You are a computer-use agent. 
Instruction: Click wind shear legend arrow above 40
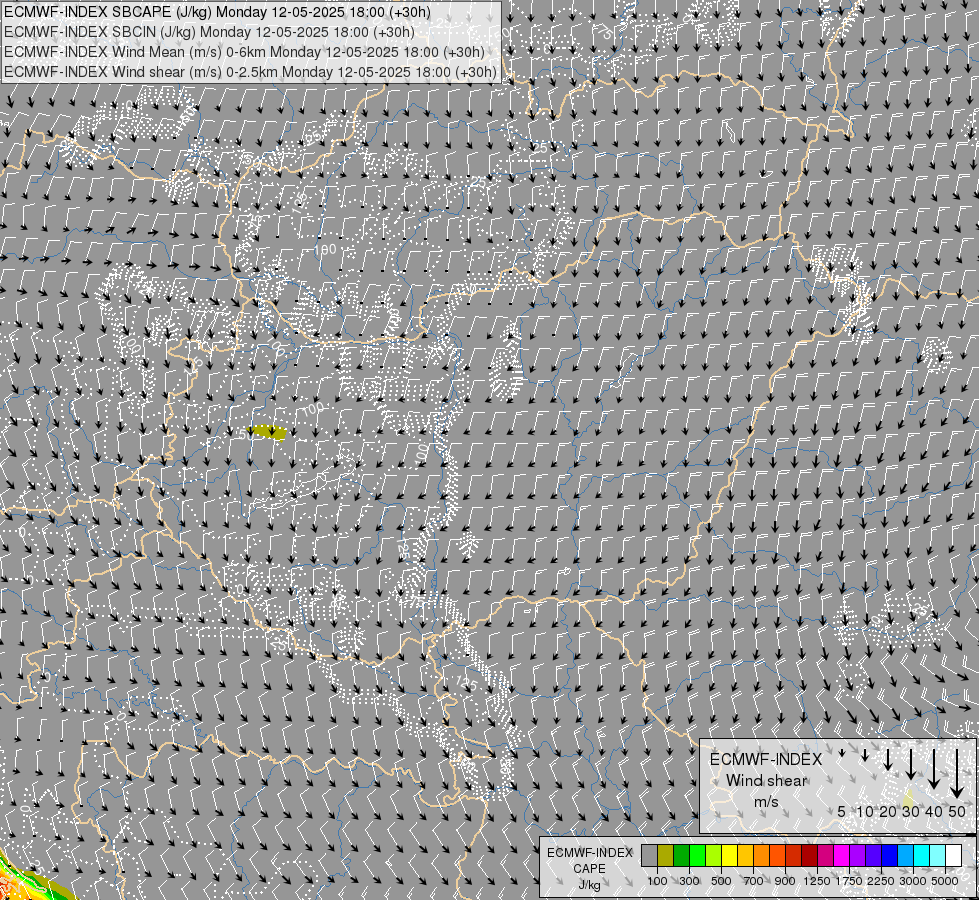tap(934, 769)
